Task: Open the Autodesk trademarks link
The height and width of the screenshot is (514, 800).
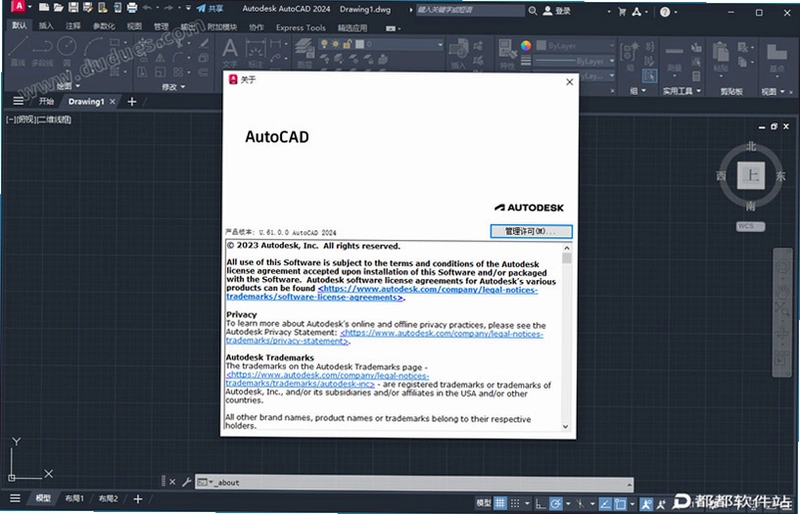Action: pyautogui.click(x=327, y=380)
